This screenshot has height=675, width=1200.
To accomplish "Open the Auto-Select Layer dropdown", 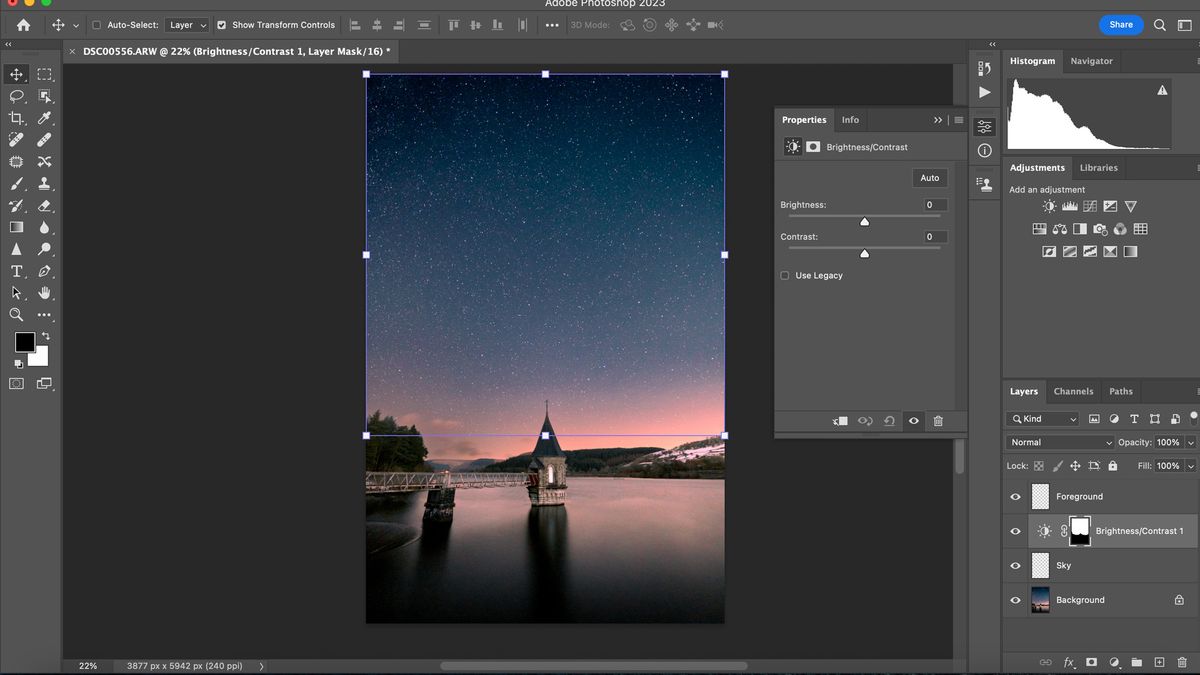I will [187, 25].
